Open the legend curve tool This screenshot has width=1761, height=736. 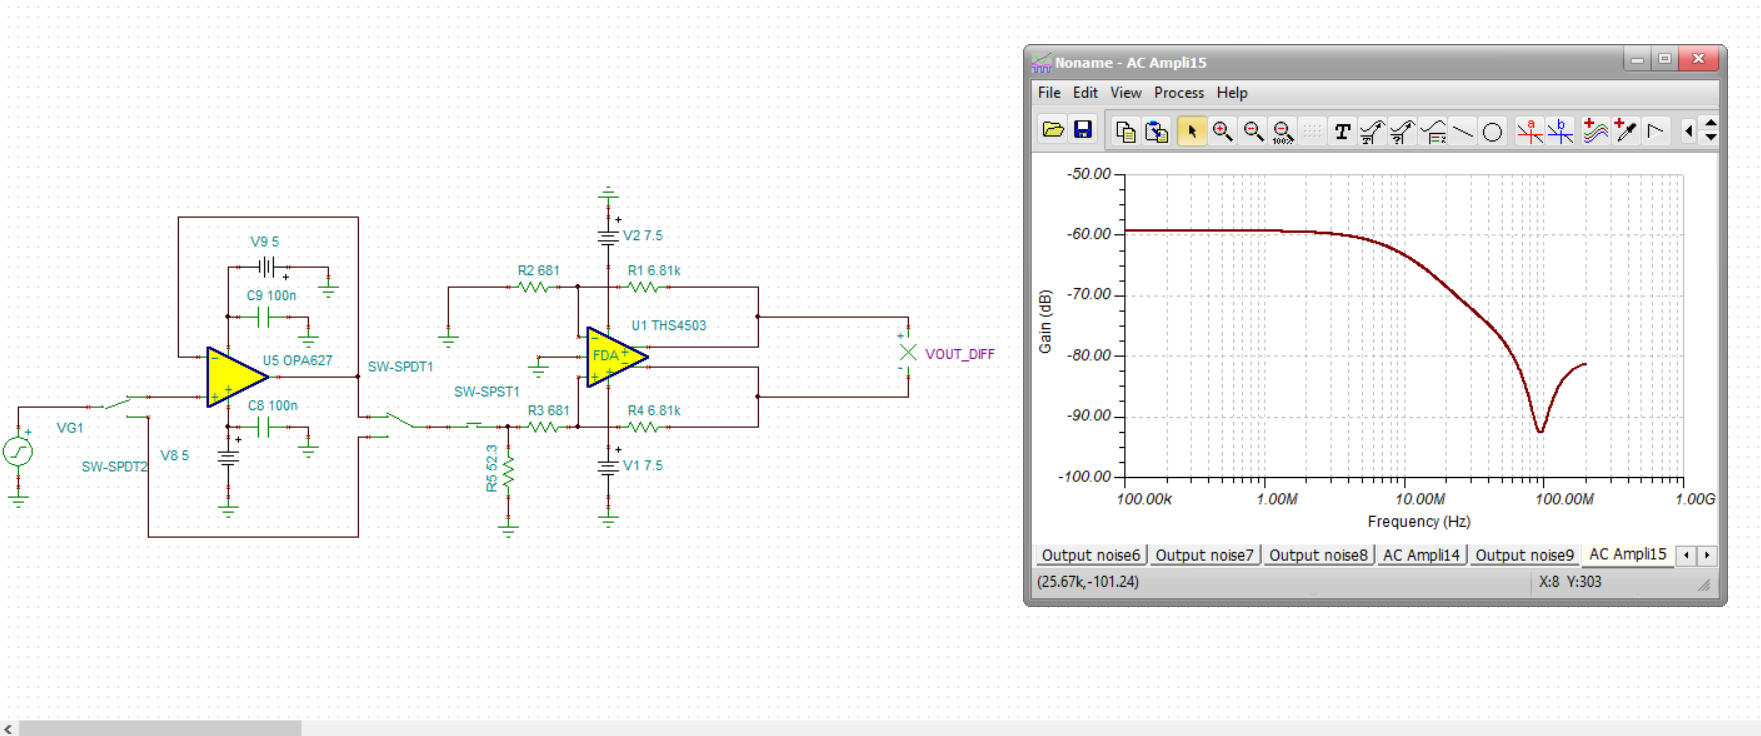click(x=1433, y=131)
